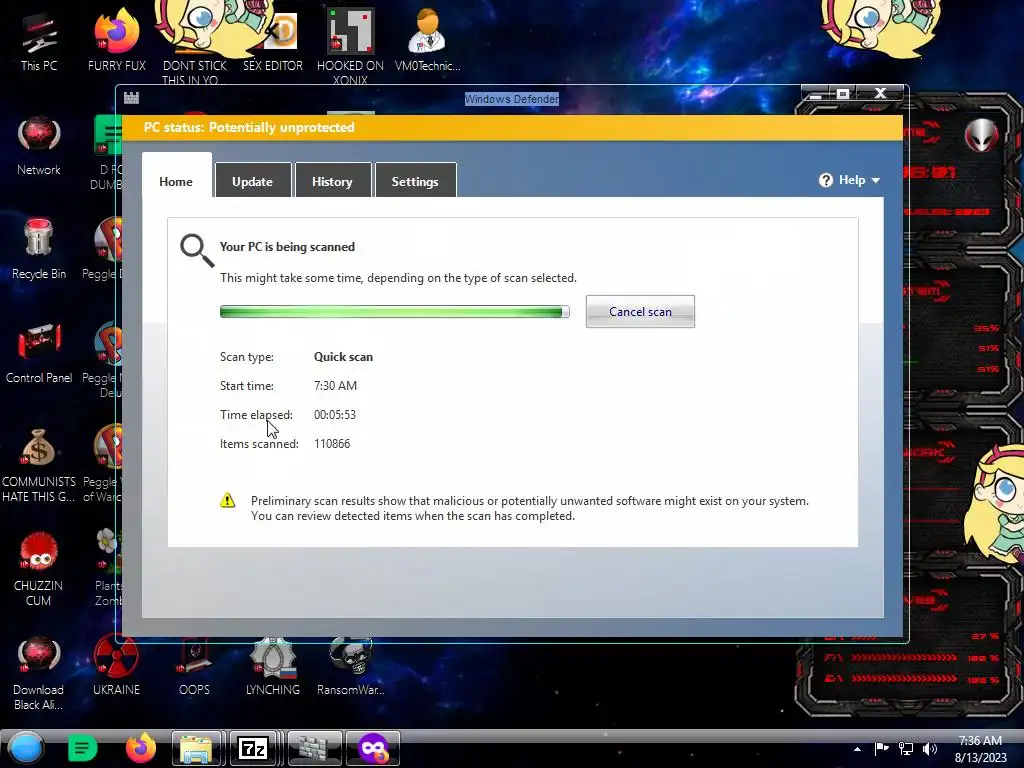The width and height of the screenshot is (1024, 768).
Task: Launch the CHUZZIN CUM shortcut
Action: [x=39, y=568]
